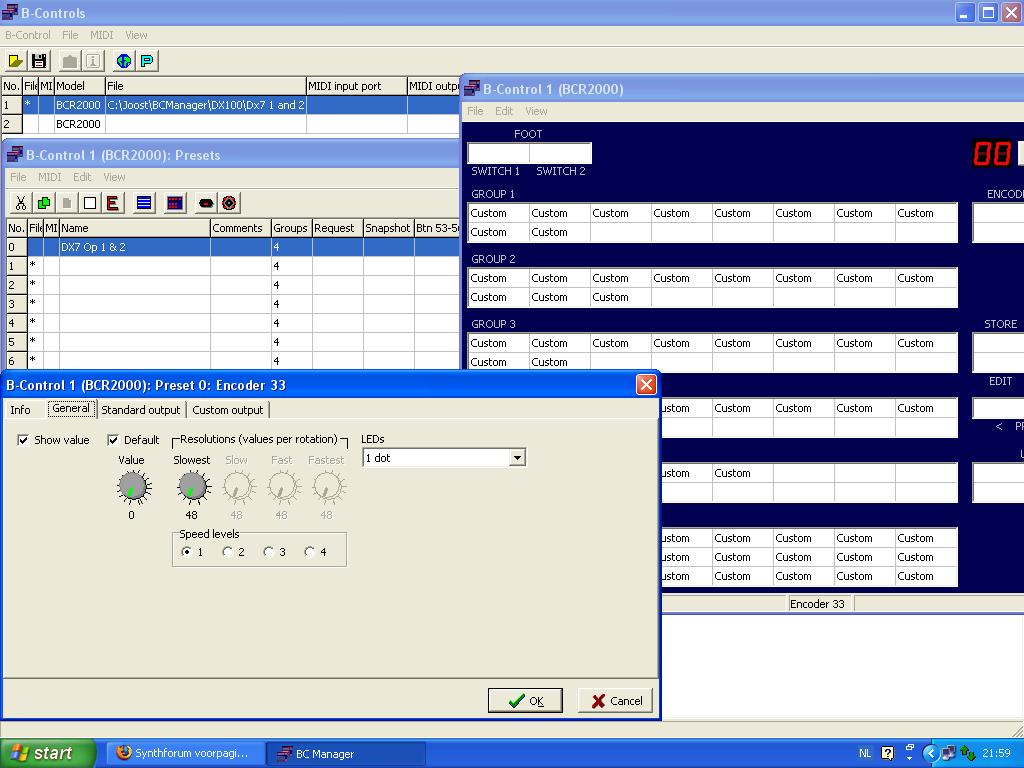Select the 'DX7 Op 1 & 2' preset row

tap(232, 247)
